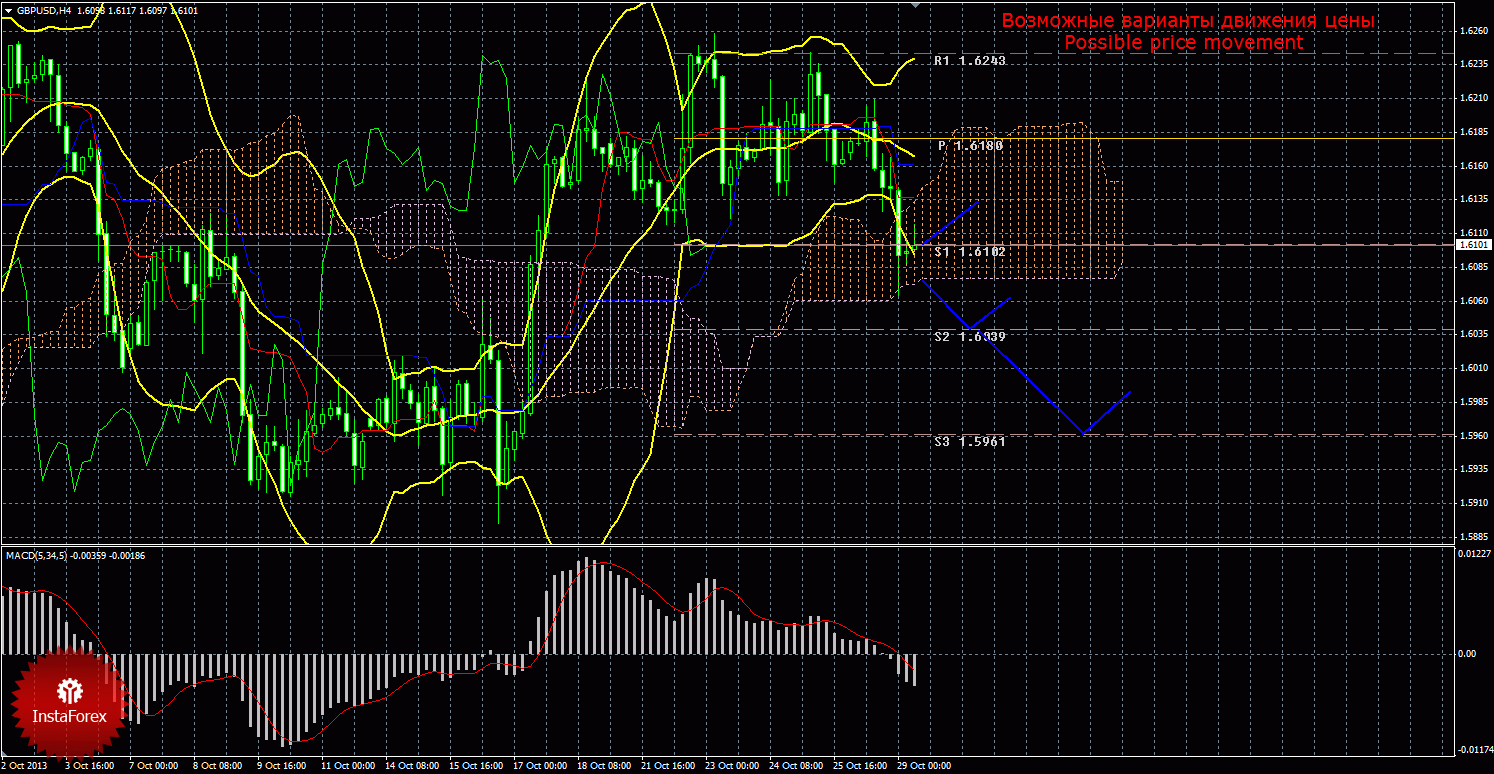Viewport: 1494px width, 774px height.
Task: Click the '2 Oct 2013' date label
Action: click(25, 766)
